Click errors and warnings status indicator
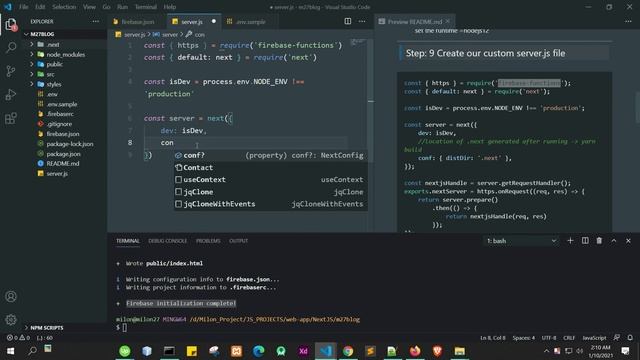640x360 pixels. (x=18, y=338)
